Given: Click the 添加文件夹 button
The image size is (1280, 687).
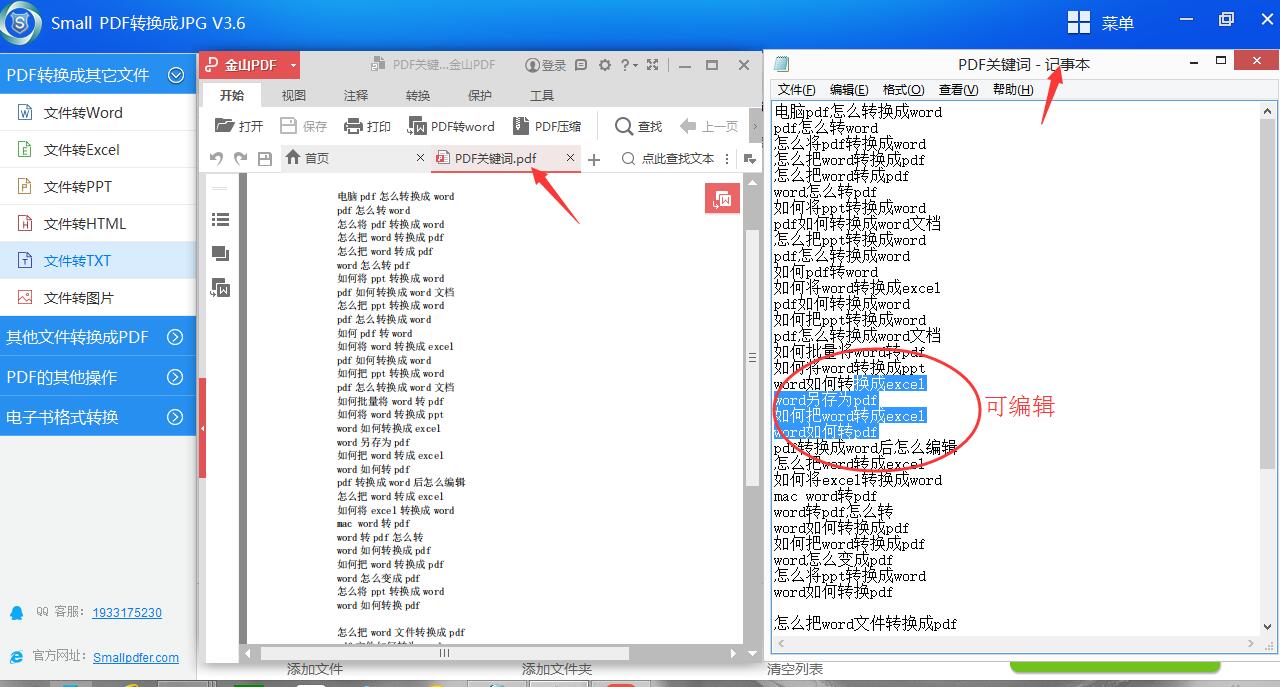Looking at the screenshot, I should (x=557, y=669).
